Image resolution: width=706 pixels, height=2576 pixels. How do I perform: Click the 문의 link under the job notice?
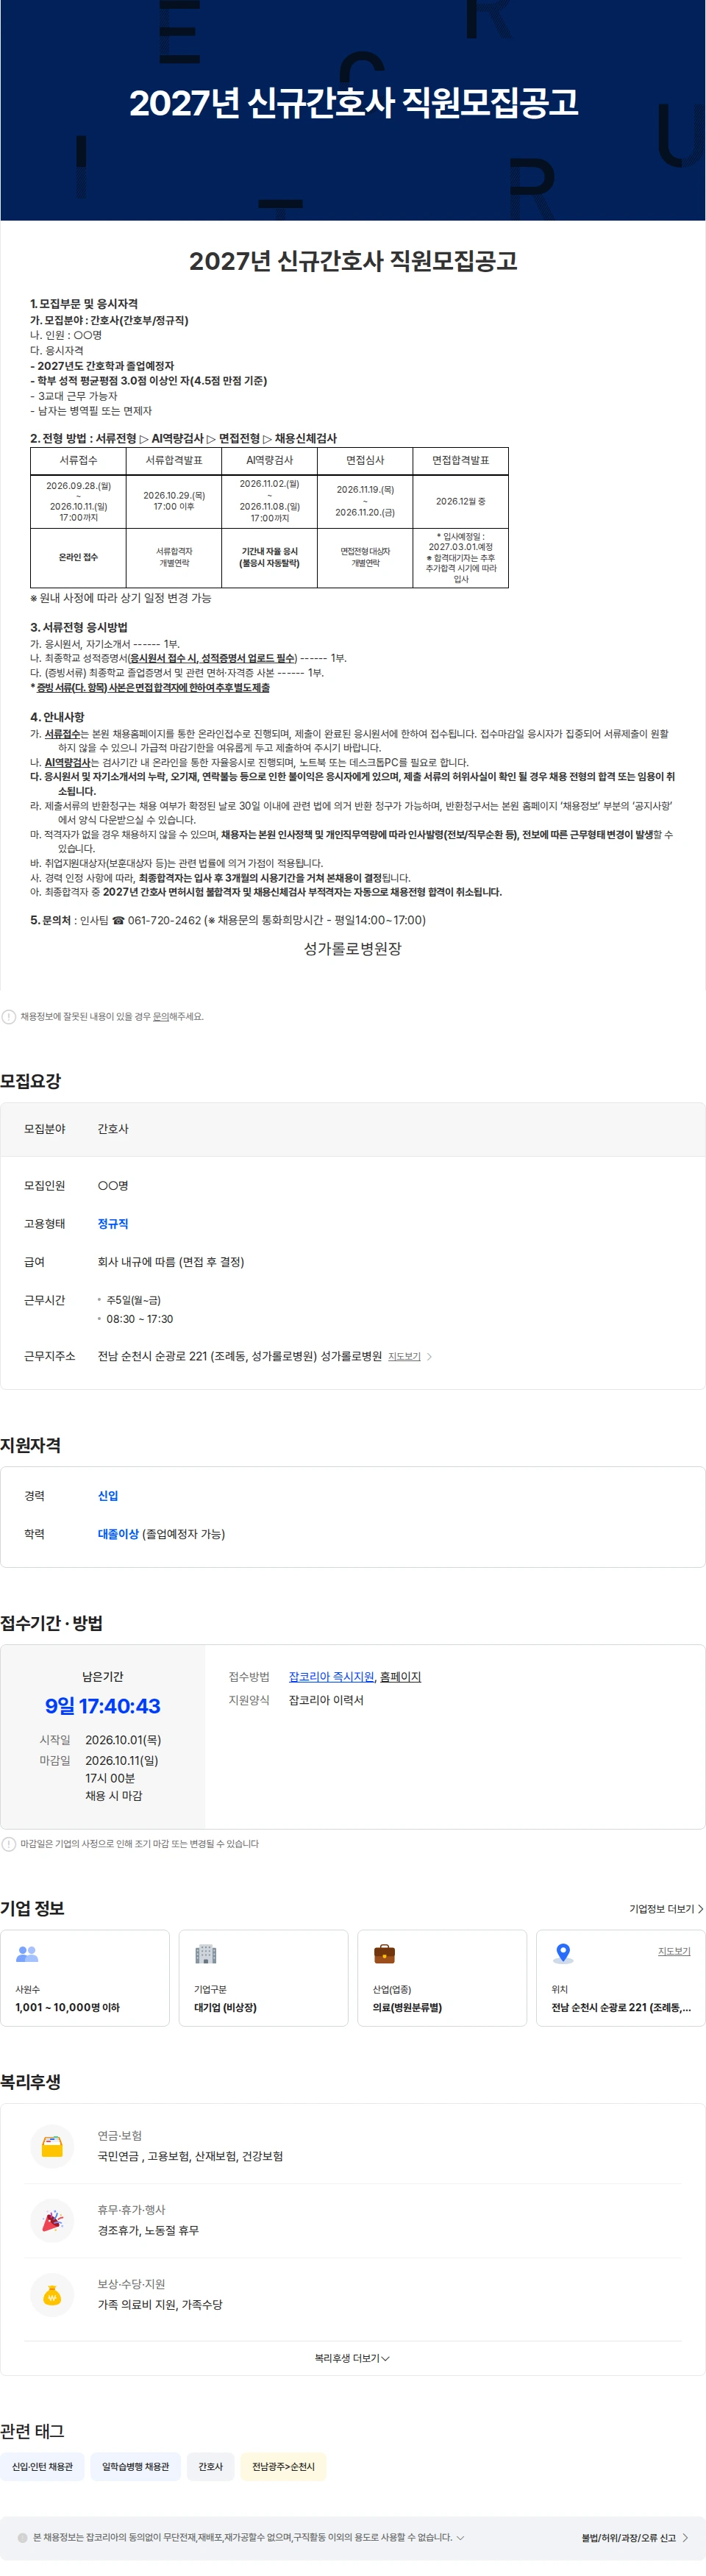tap(160, 1016)
